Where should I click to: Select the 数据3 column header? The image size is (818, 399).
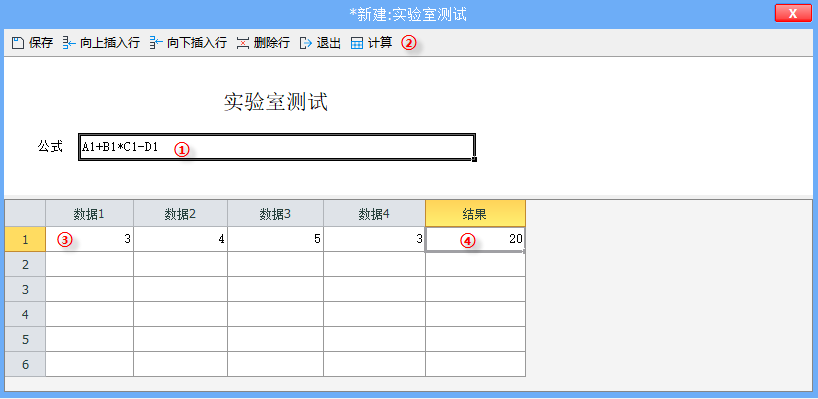coord(275,213)
